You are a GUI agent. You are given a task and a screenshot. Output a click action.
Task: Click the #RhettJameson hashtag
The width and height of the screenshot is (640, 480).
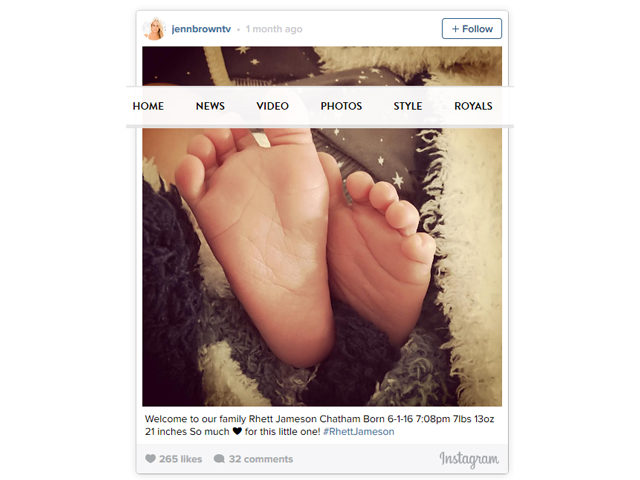click(359, 431)
